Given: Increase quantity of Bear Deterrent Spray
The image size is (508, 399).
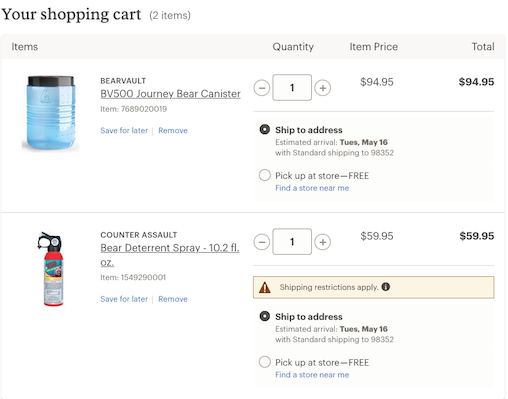Looking at the screenshot, I should click(x=323, y=242).
